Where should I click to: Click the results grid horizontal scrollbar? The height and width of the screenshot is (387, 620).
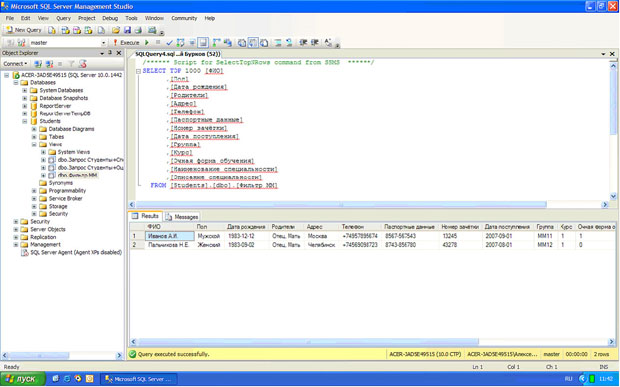point(308,342)
